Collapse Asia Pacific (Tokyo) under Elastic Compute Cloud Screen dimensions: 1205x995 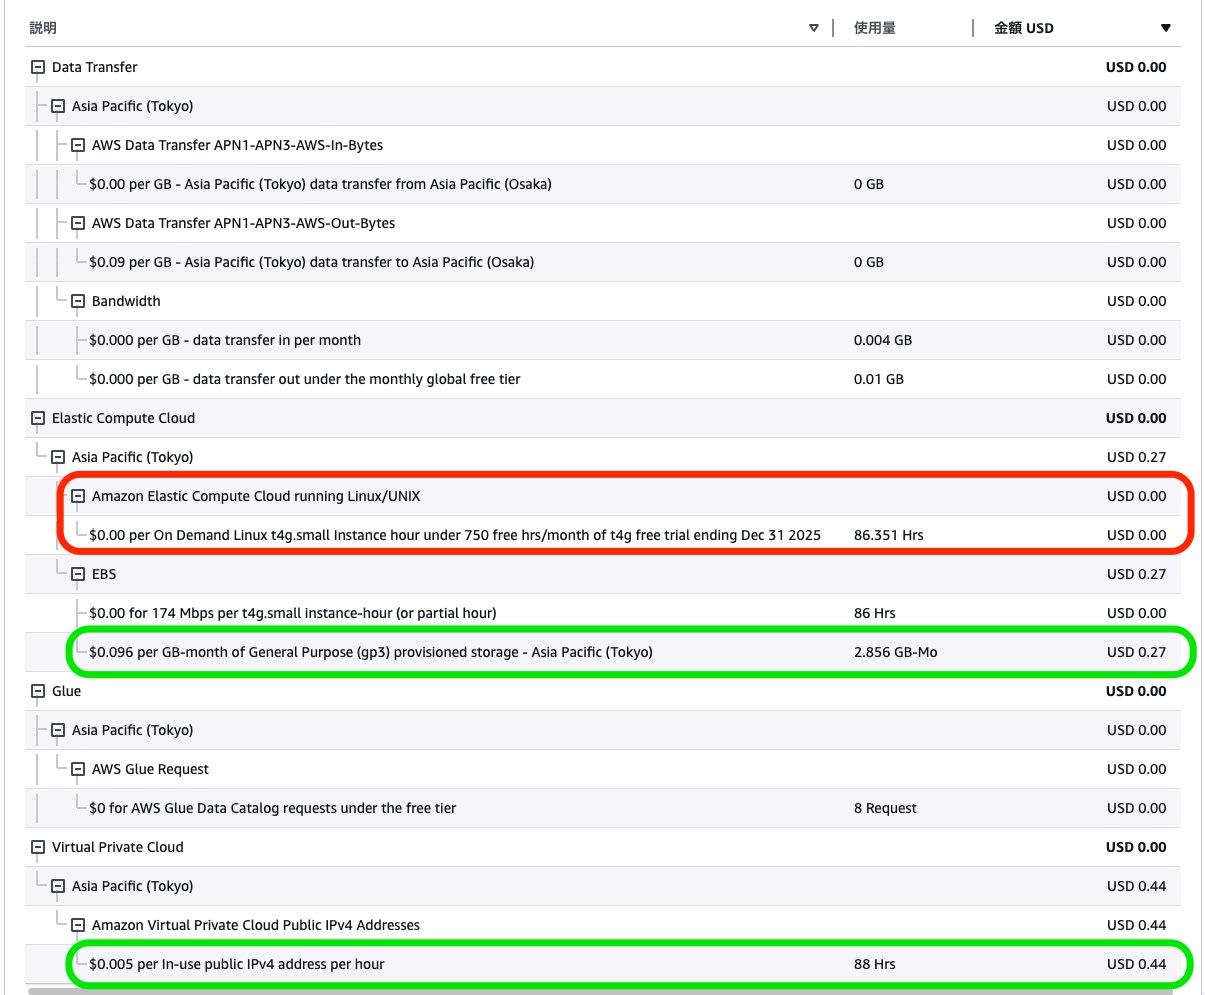(58, 457)
